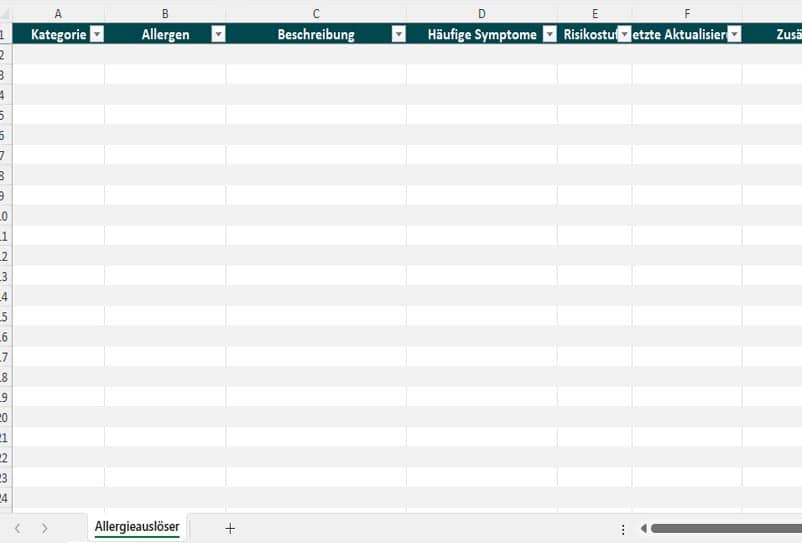This screenshot has width=802, height=543.
Task: Select the column C header
Action: [316, 13]
